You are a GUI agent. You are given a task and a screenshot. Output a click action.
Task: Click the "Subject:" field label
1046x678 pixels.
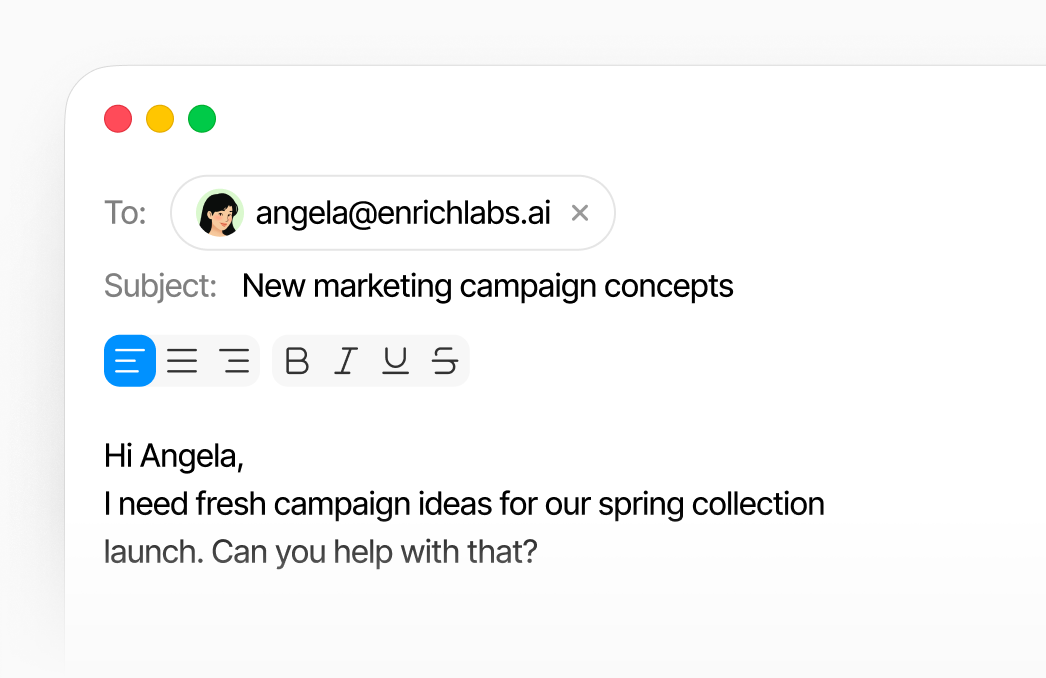click(x=160, y=286)
